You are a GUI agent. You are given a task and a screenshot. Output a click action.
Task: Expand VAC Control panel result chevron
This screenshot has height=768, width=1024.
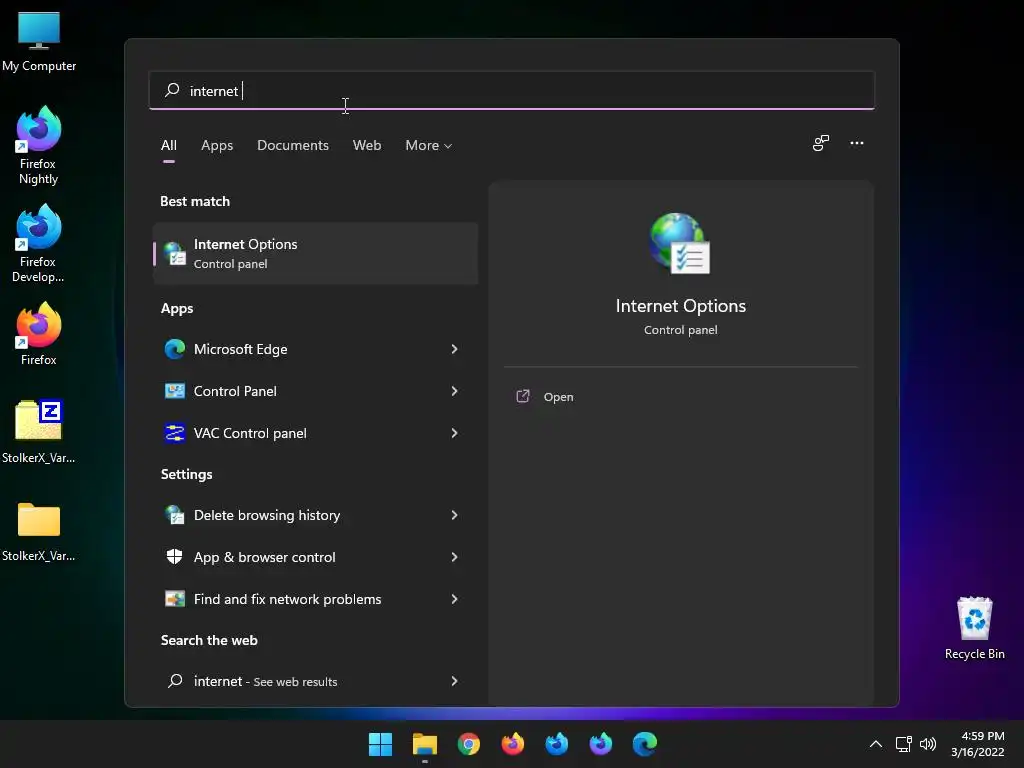(x=455, y=433)
